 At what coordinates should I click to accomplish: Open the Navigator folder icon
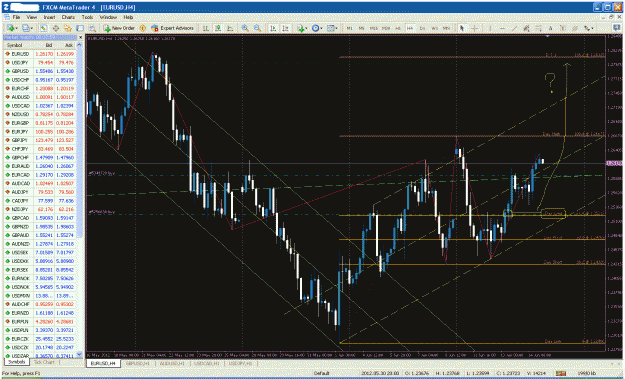tap(68, 28)
